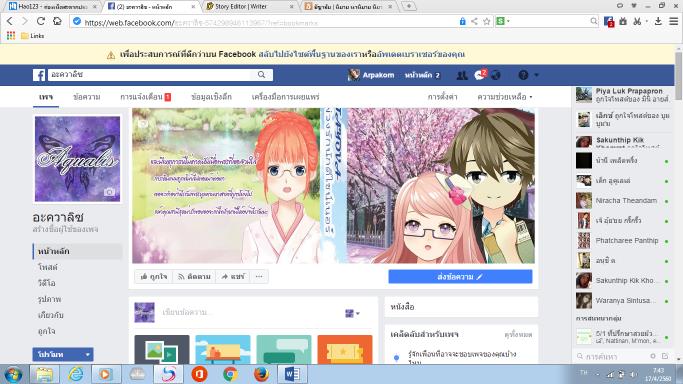
Task: Select เกี่ยวกับ in left sidebar
Action: click(51, 315)
